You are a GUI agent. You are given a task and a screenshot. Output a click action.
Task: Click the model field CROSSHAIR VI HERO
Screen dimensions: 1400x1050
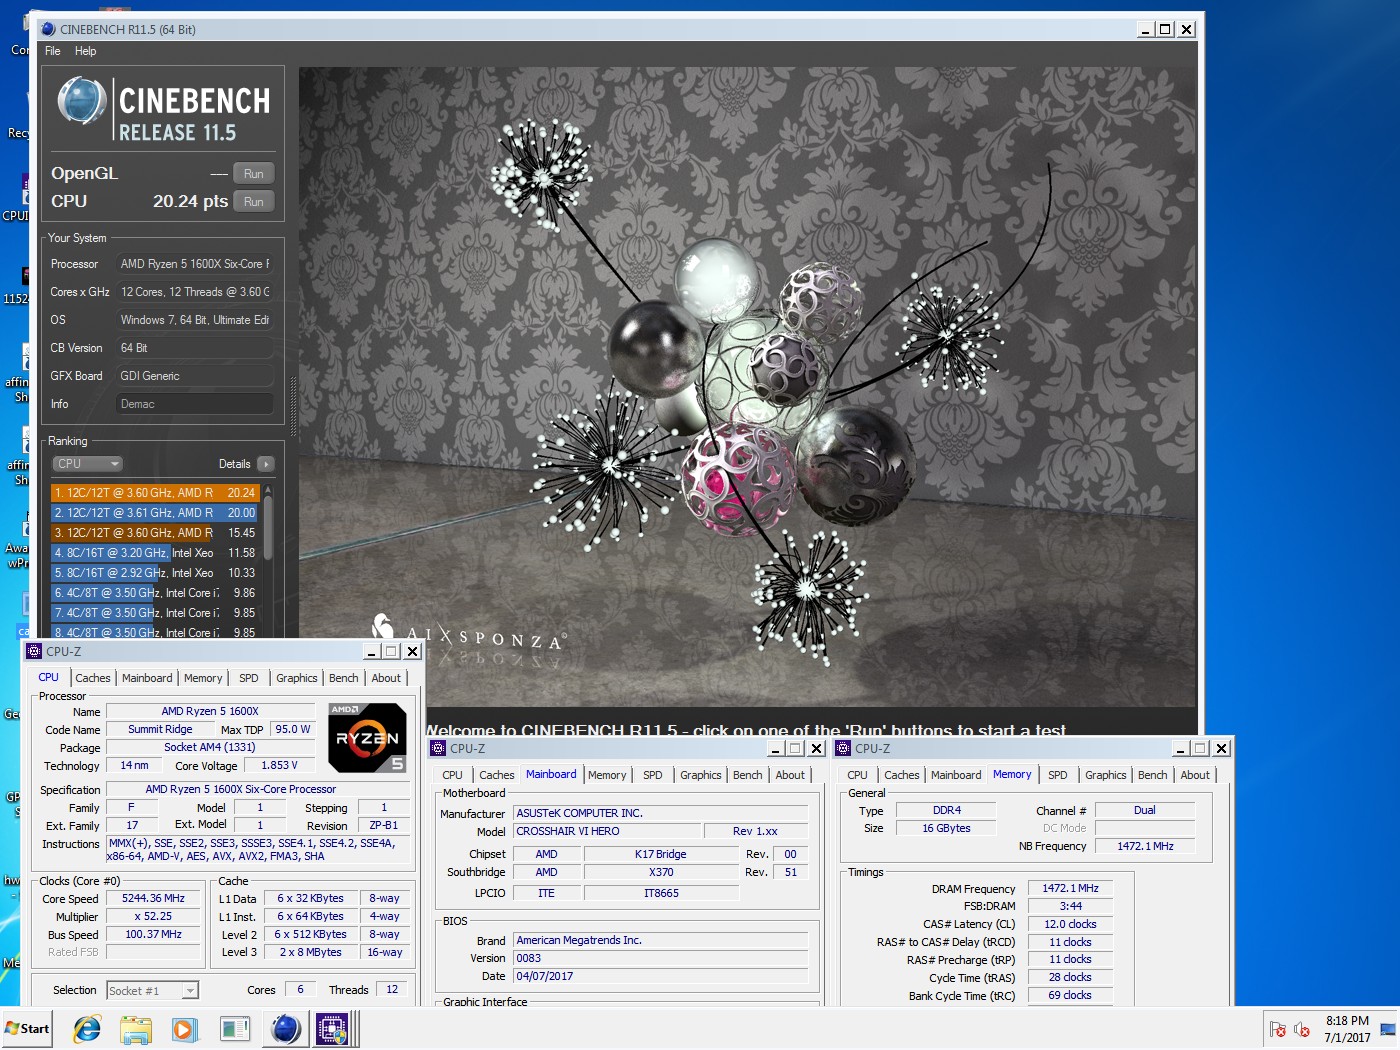(607, 832)
